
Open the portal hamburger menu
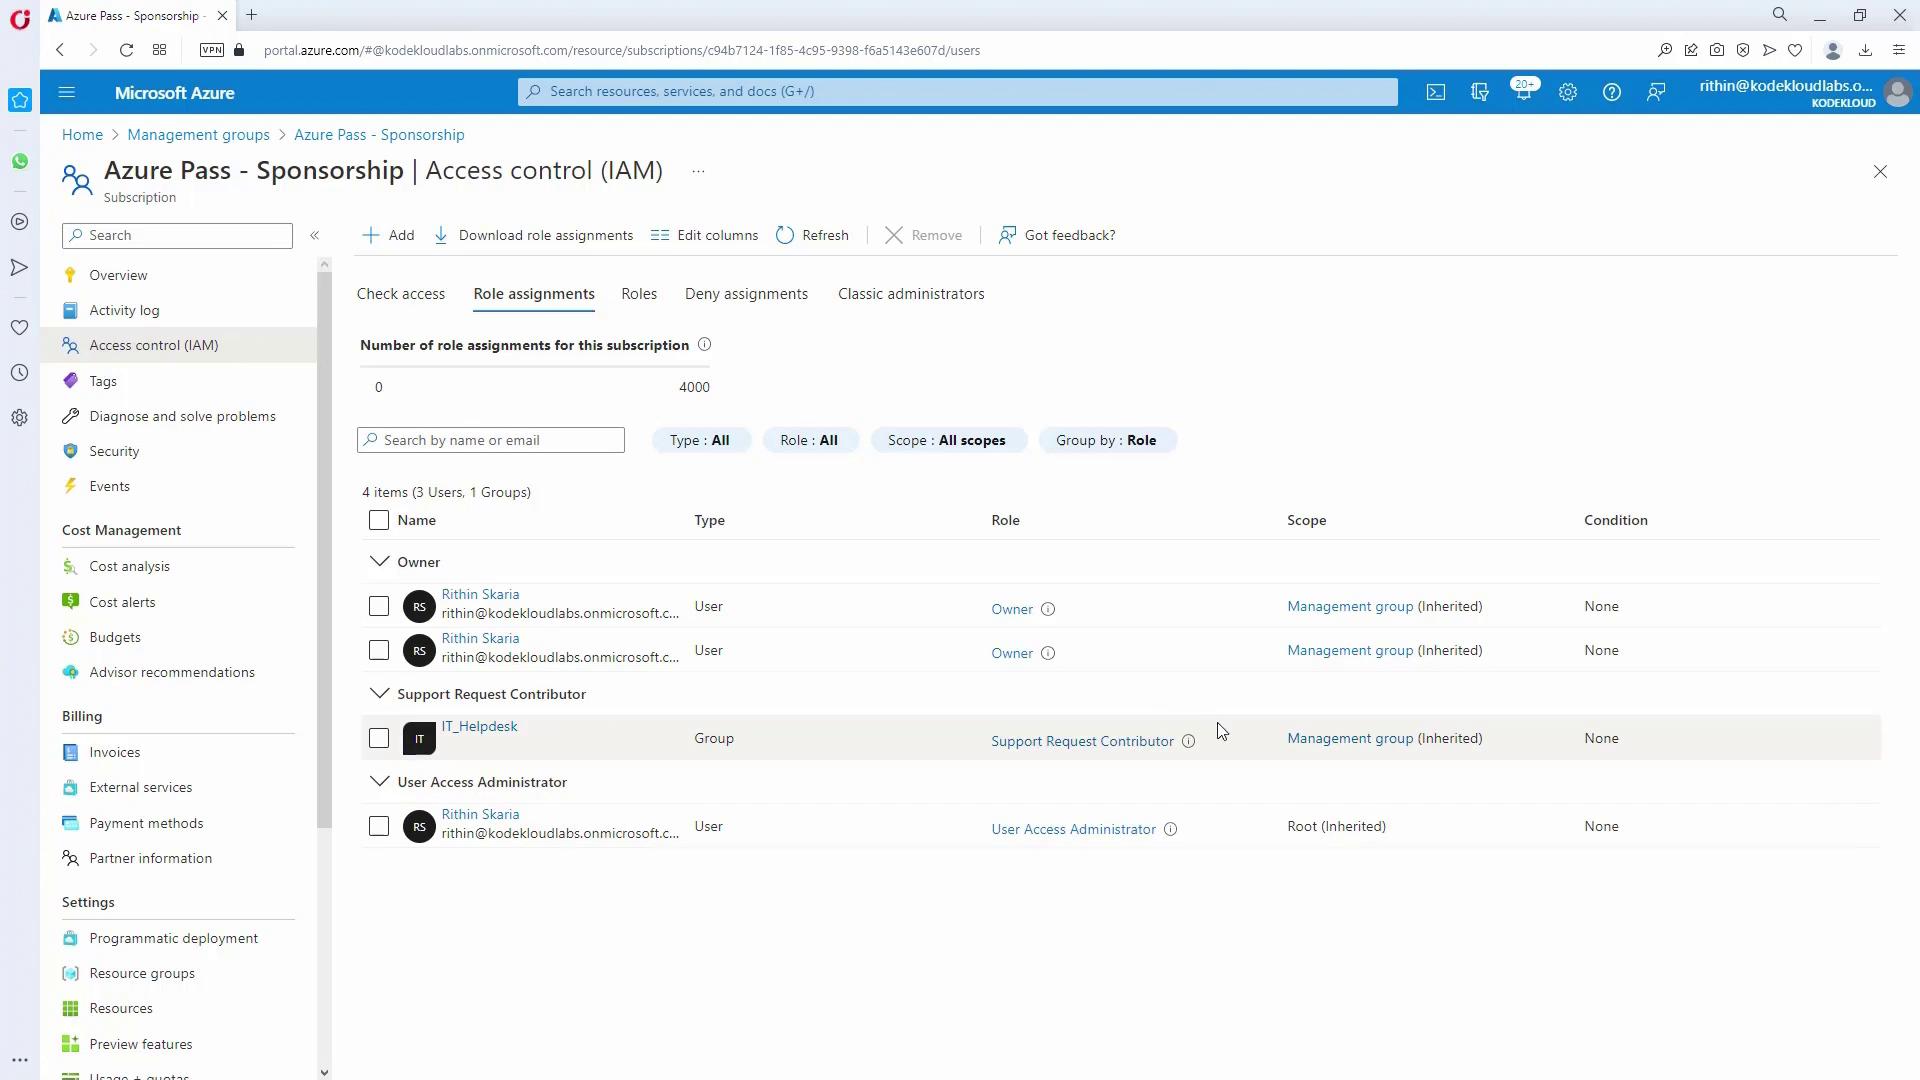67,92
